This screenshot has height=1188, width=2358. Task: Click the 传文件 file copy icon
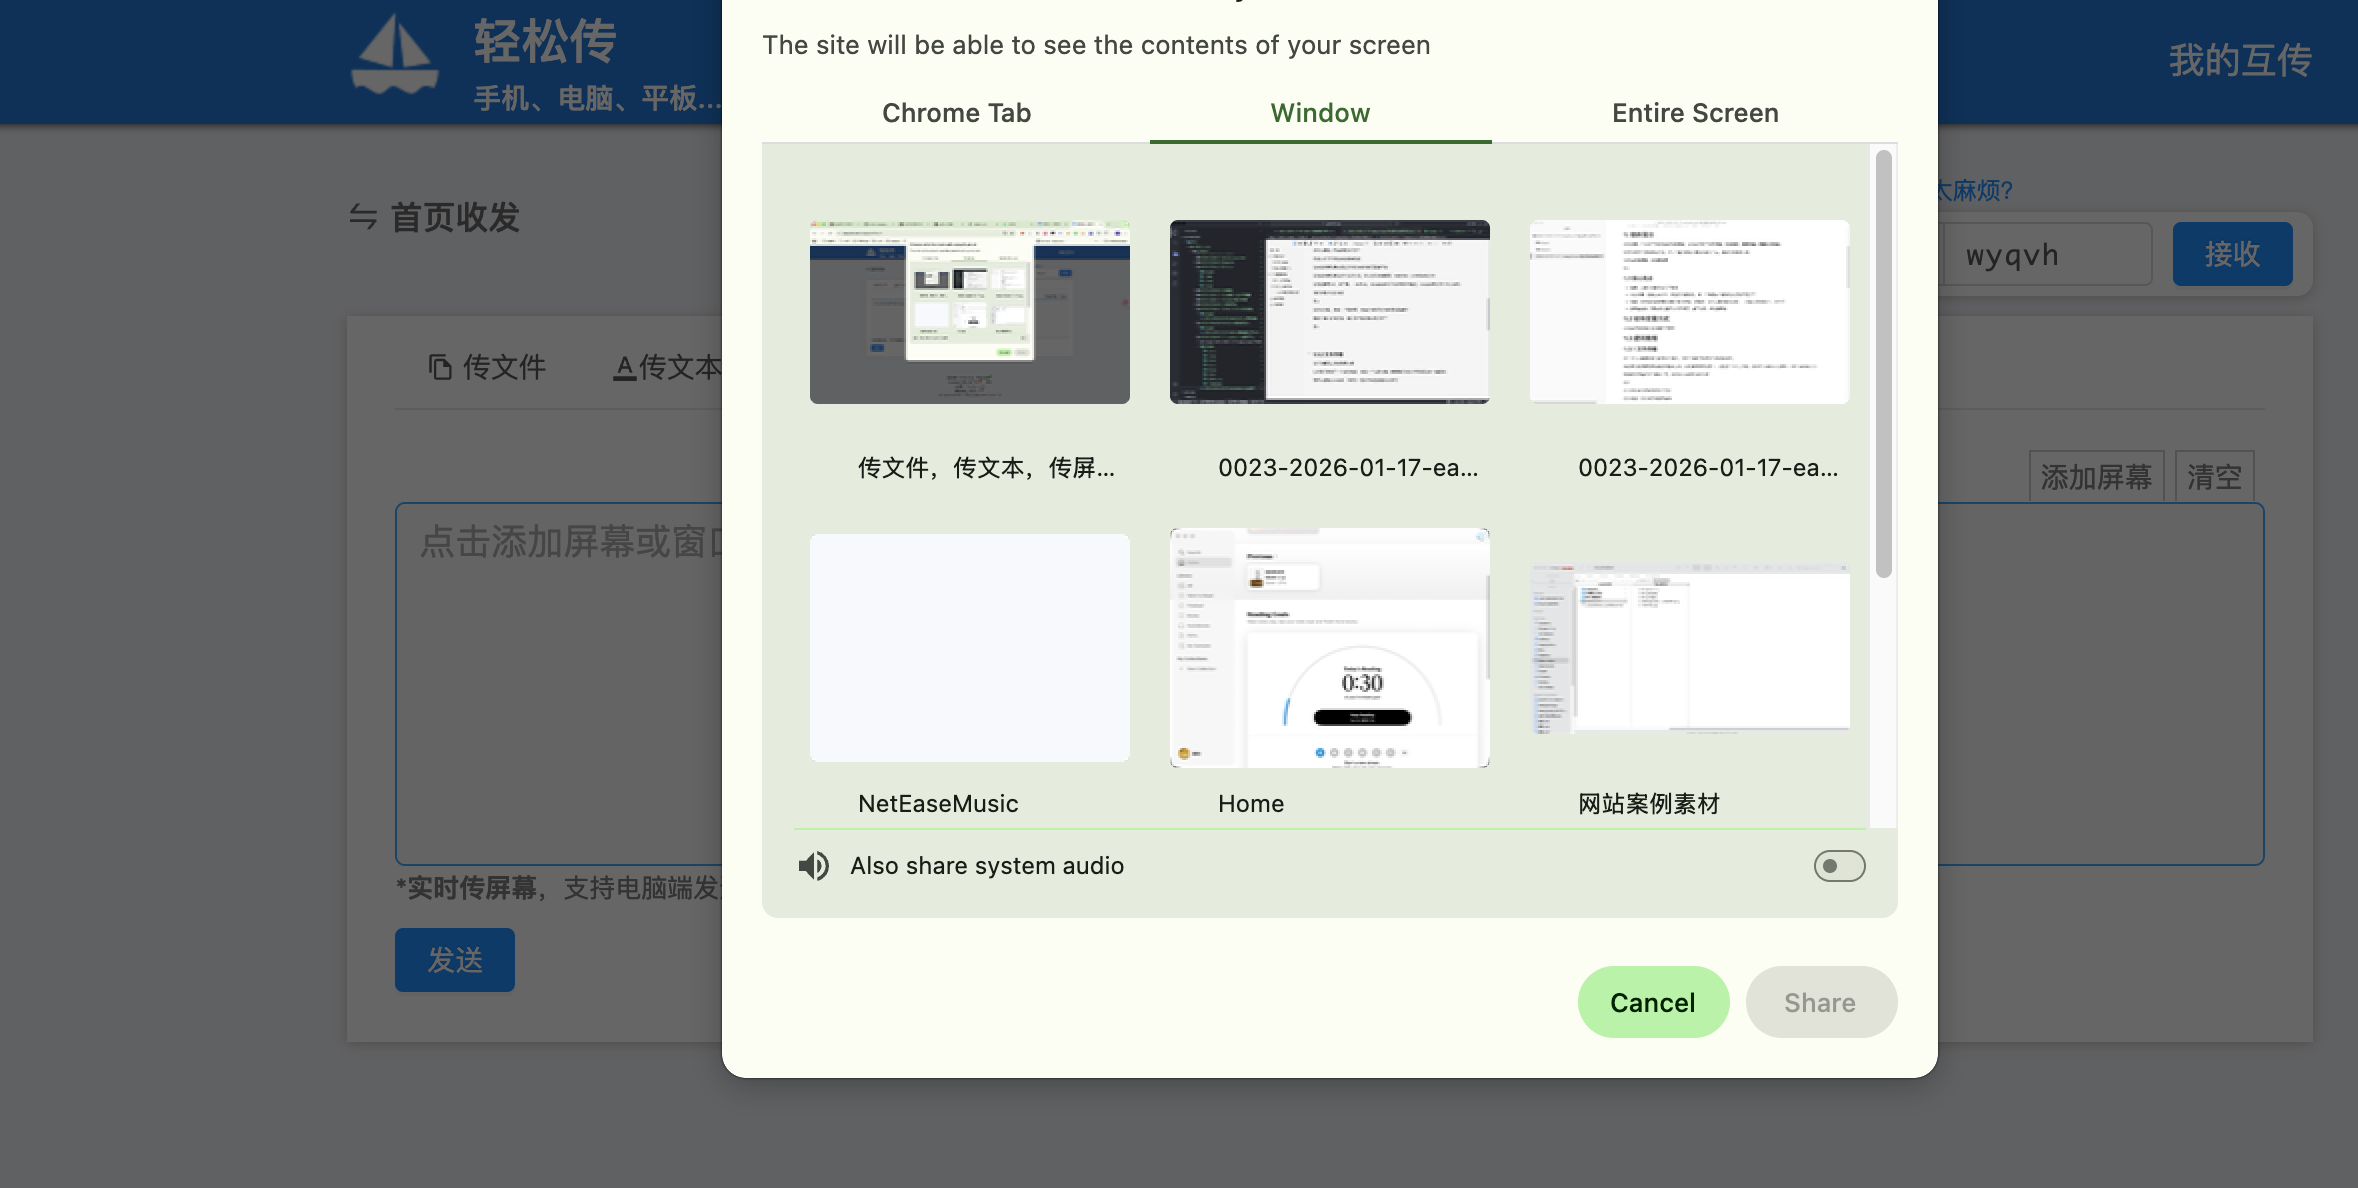(439, 367)
